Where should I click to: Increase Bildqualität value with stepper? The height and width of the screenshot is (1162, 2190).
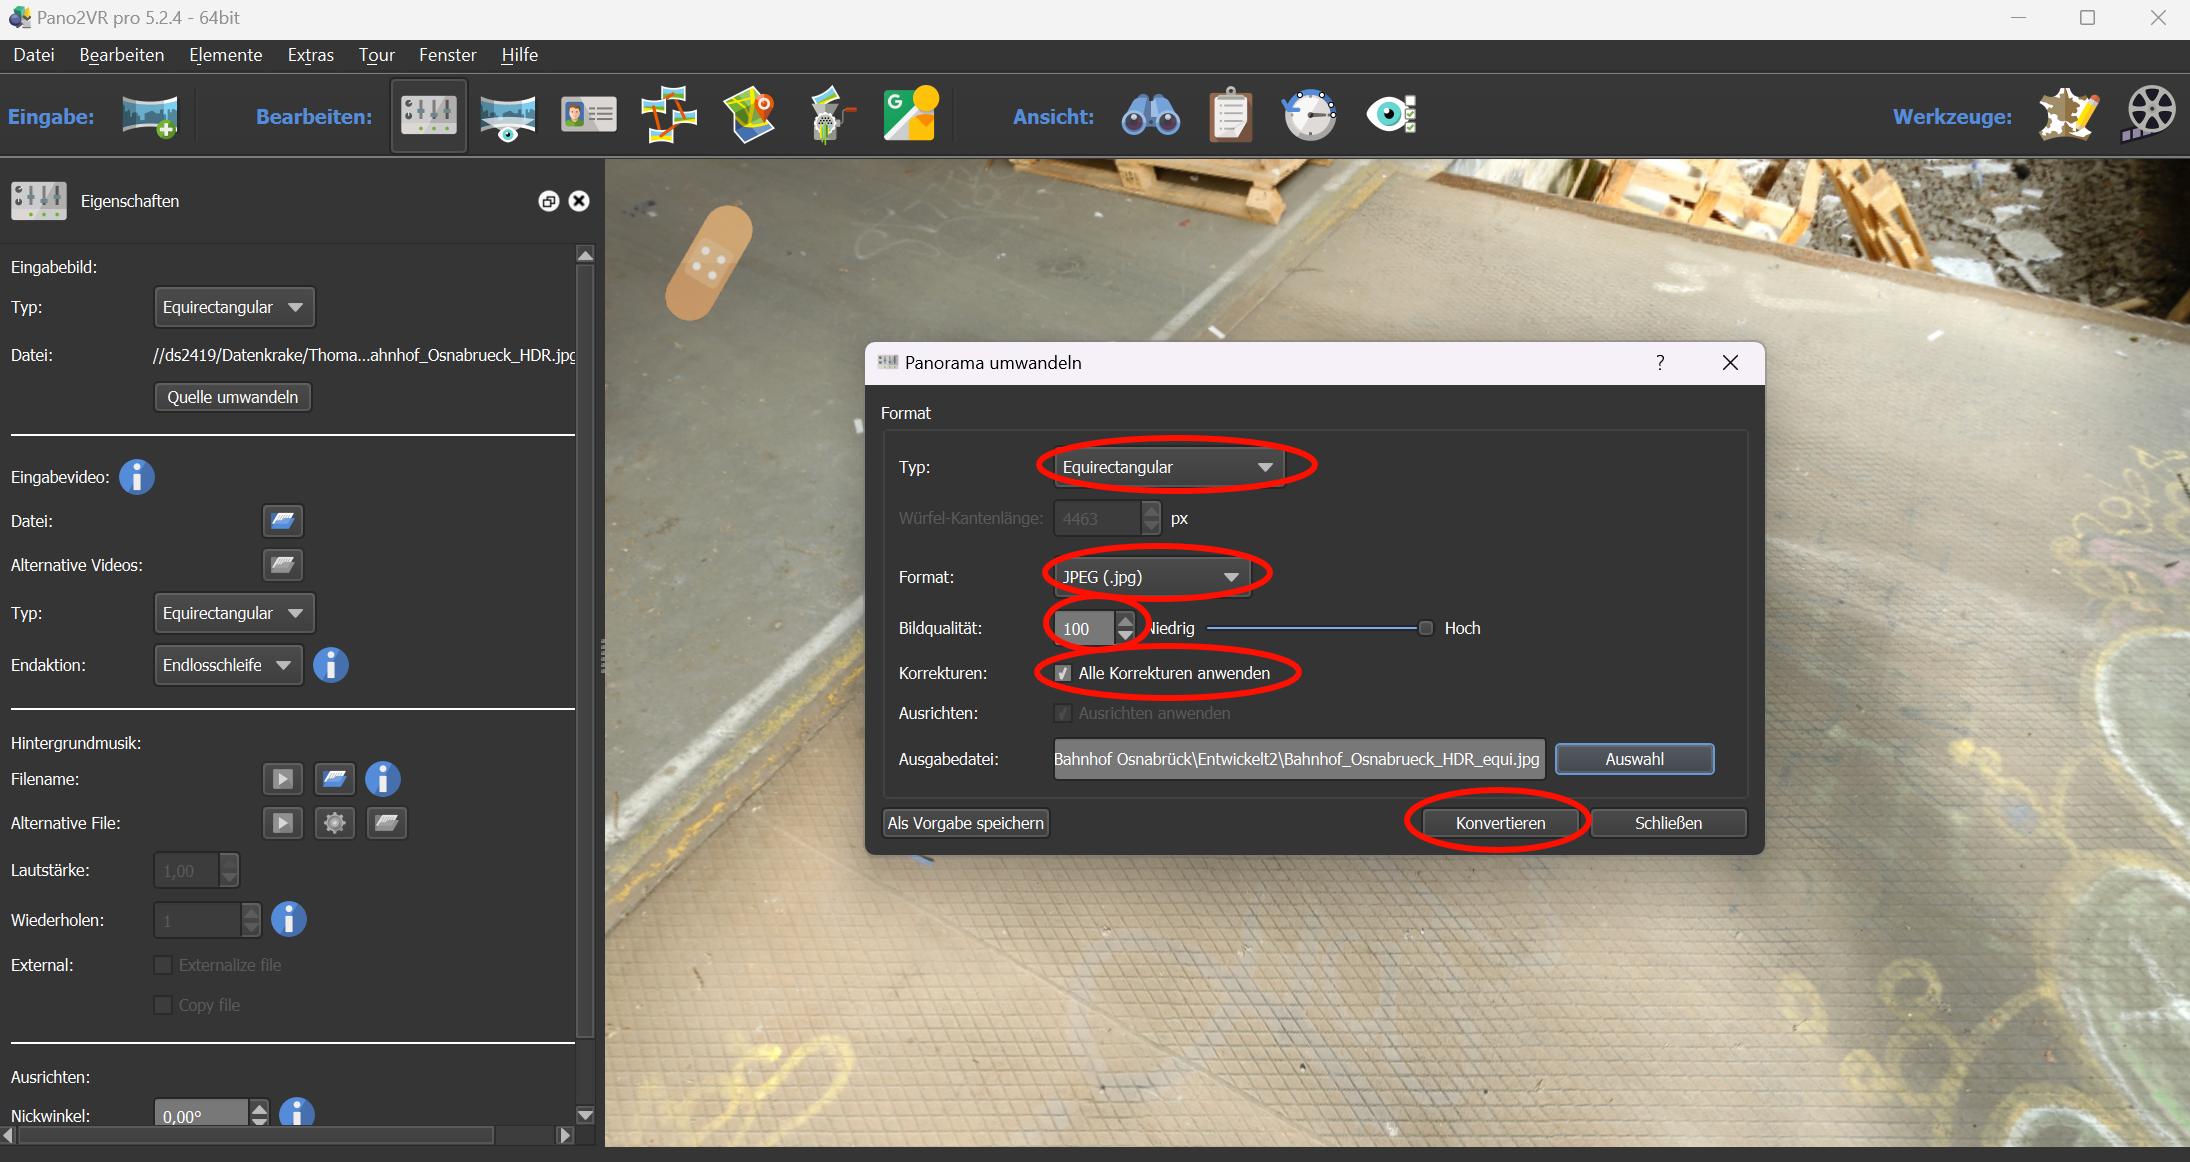(1126, 620)
